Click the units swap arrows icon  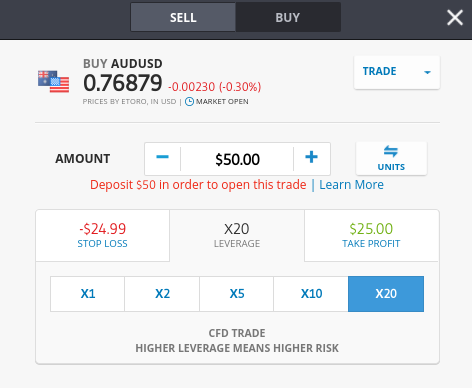click(x=391, y=151)
